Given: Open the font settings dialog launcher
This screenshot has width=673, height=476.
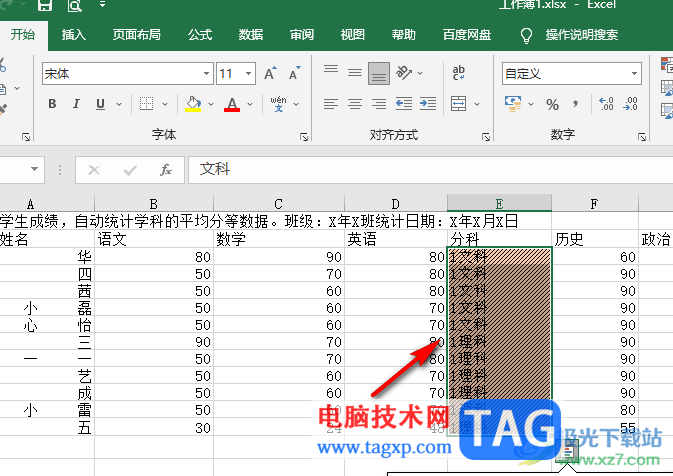Looking at the screenshot, I should pos(304,137).
